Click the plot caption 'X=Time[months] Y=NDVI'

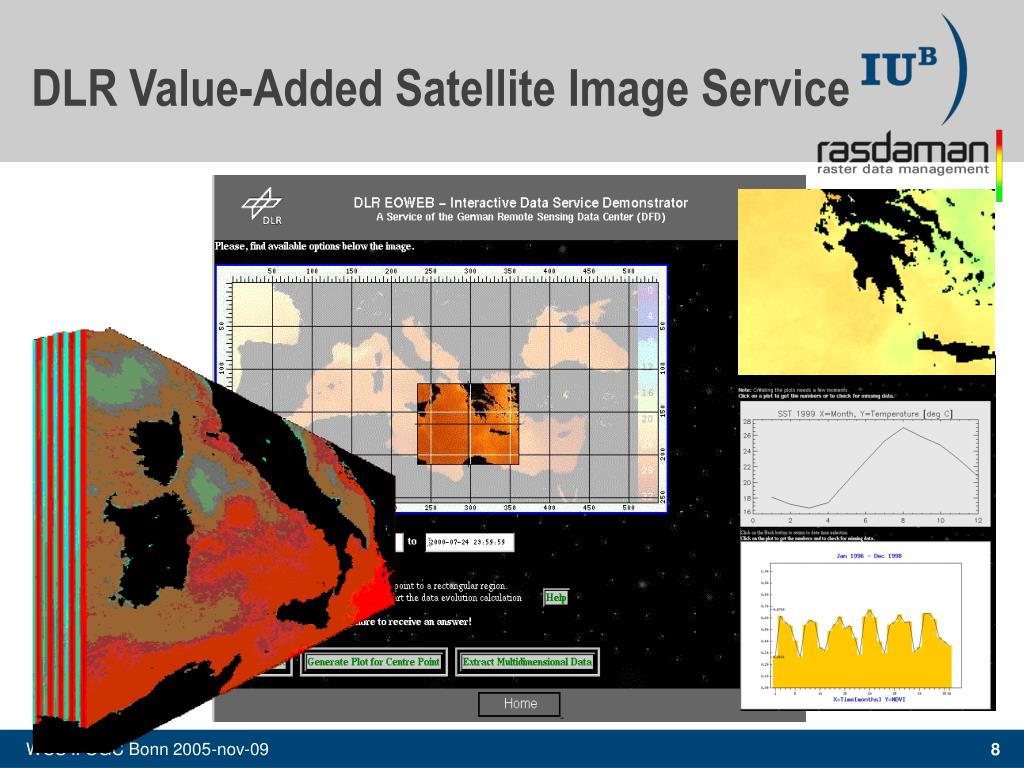point(869,699)
